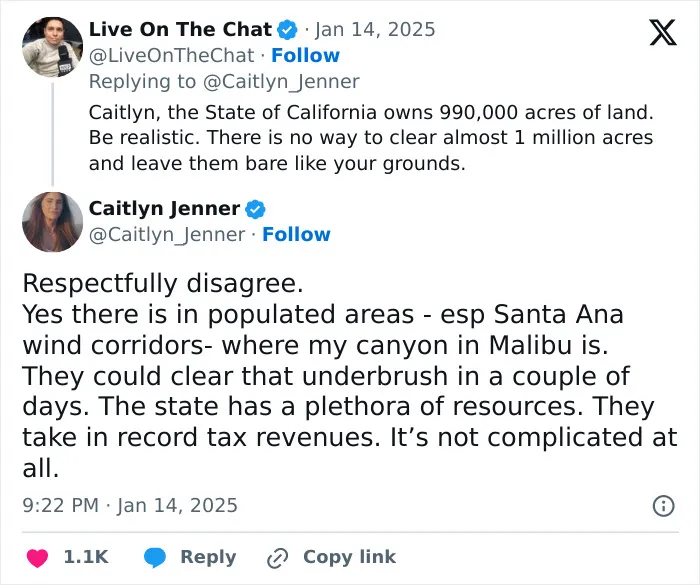Follow the @Caitlyn_Jenner account
Viewport: 700px width, 585px height.
tap(296, 234)
